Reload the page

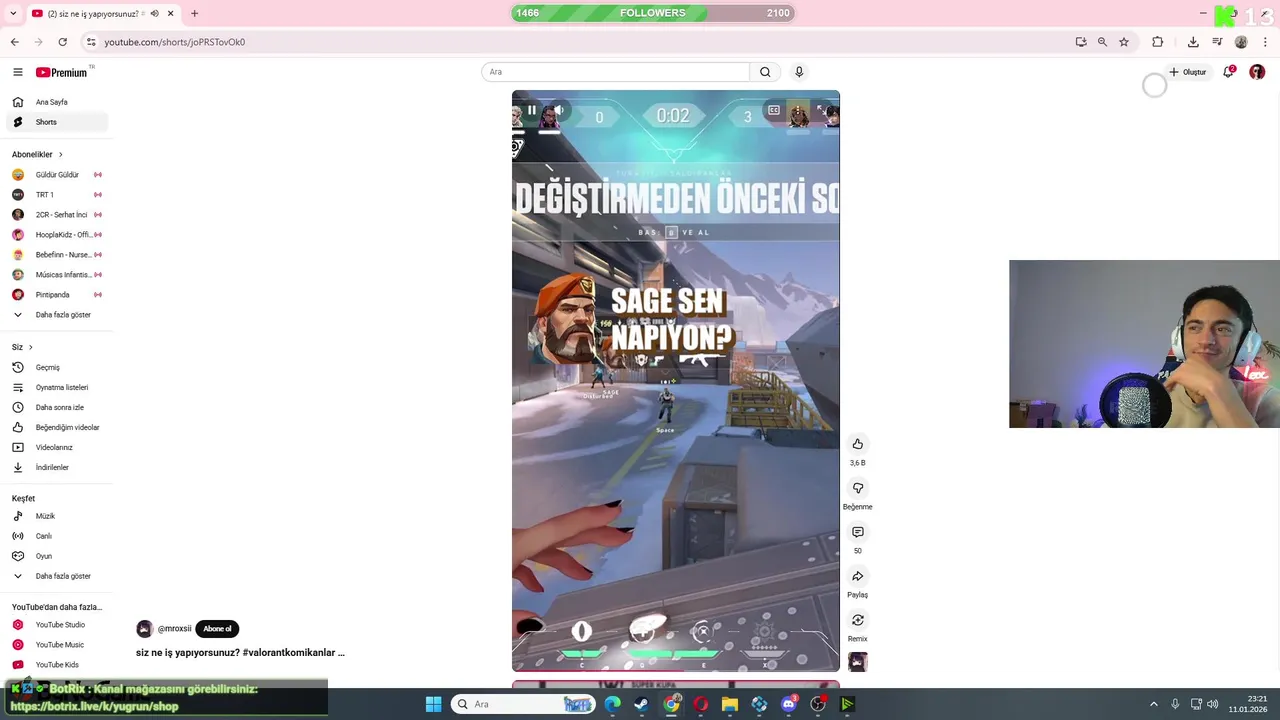click(x=62, y=42)
